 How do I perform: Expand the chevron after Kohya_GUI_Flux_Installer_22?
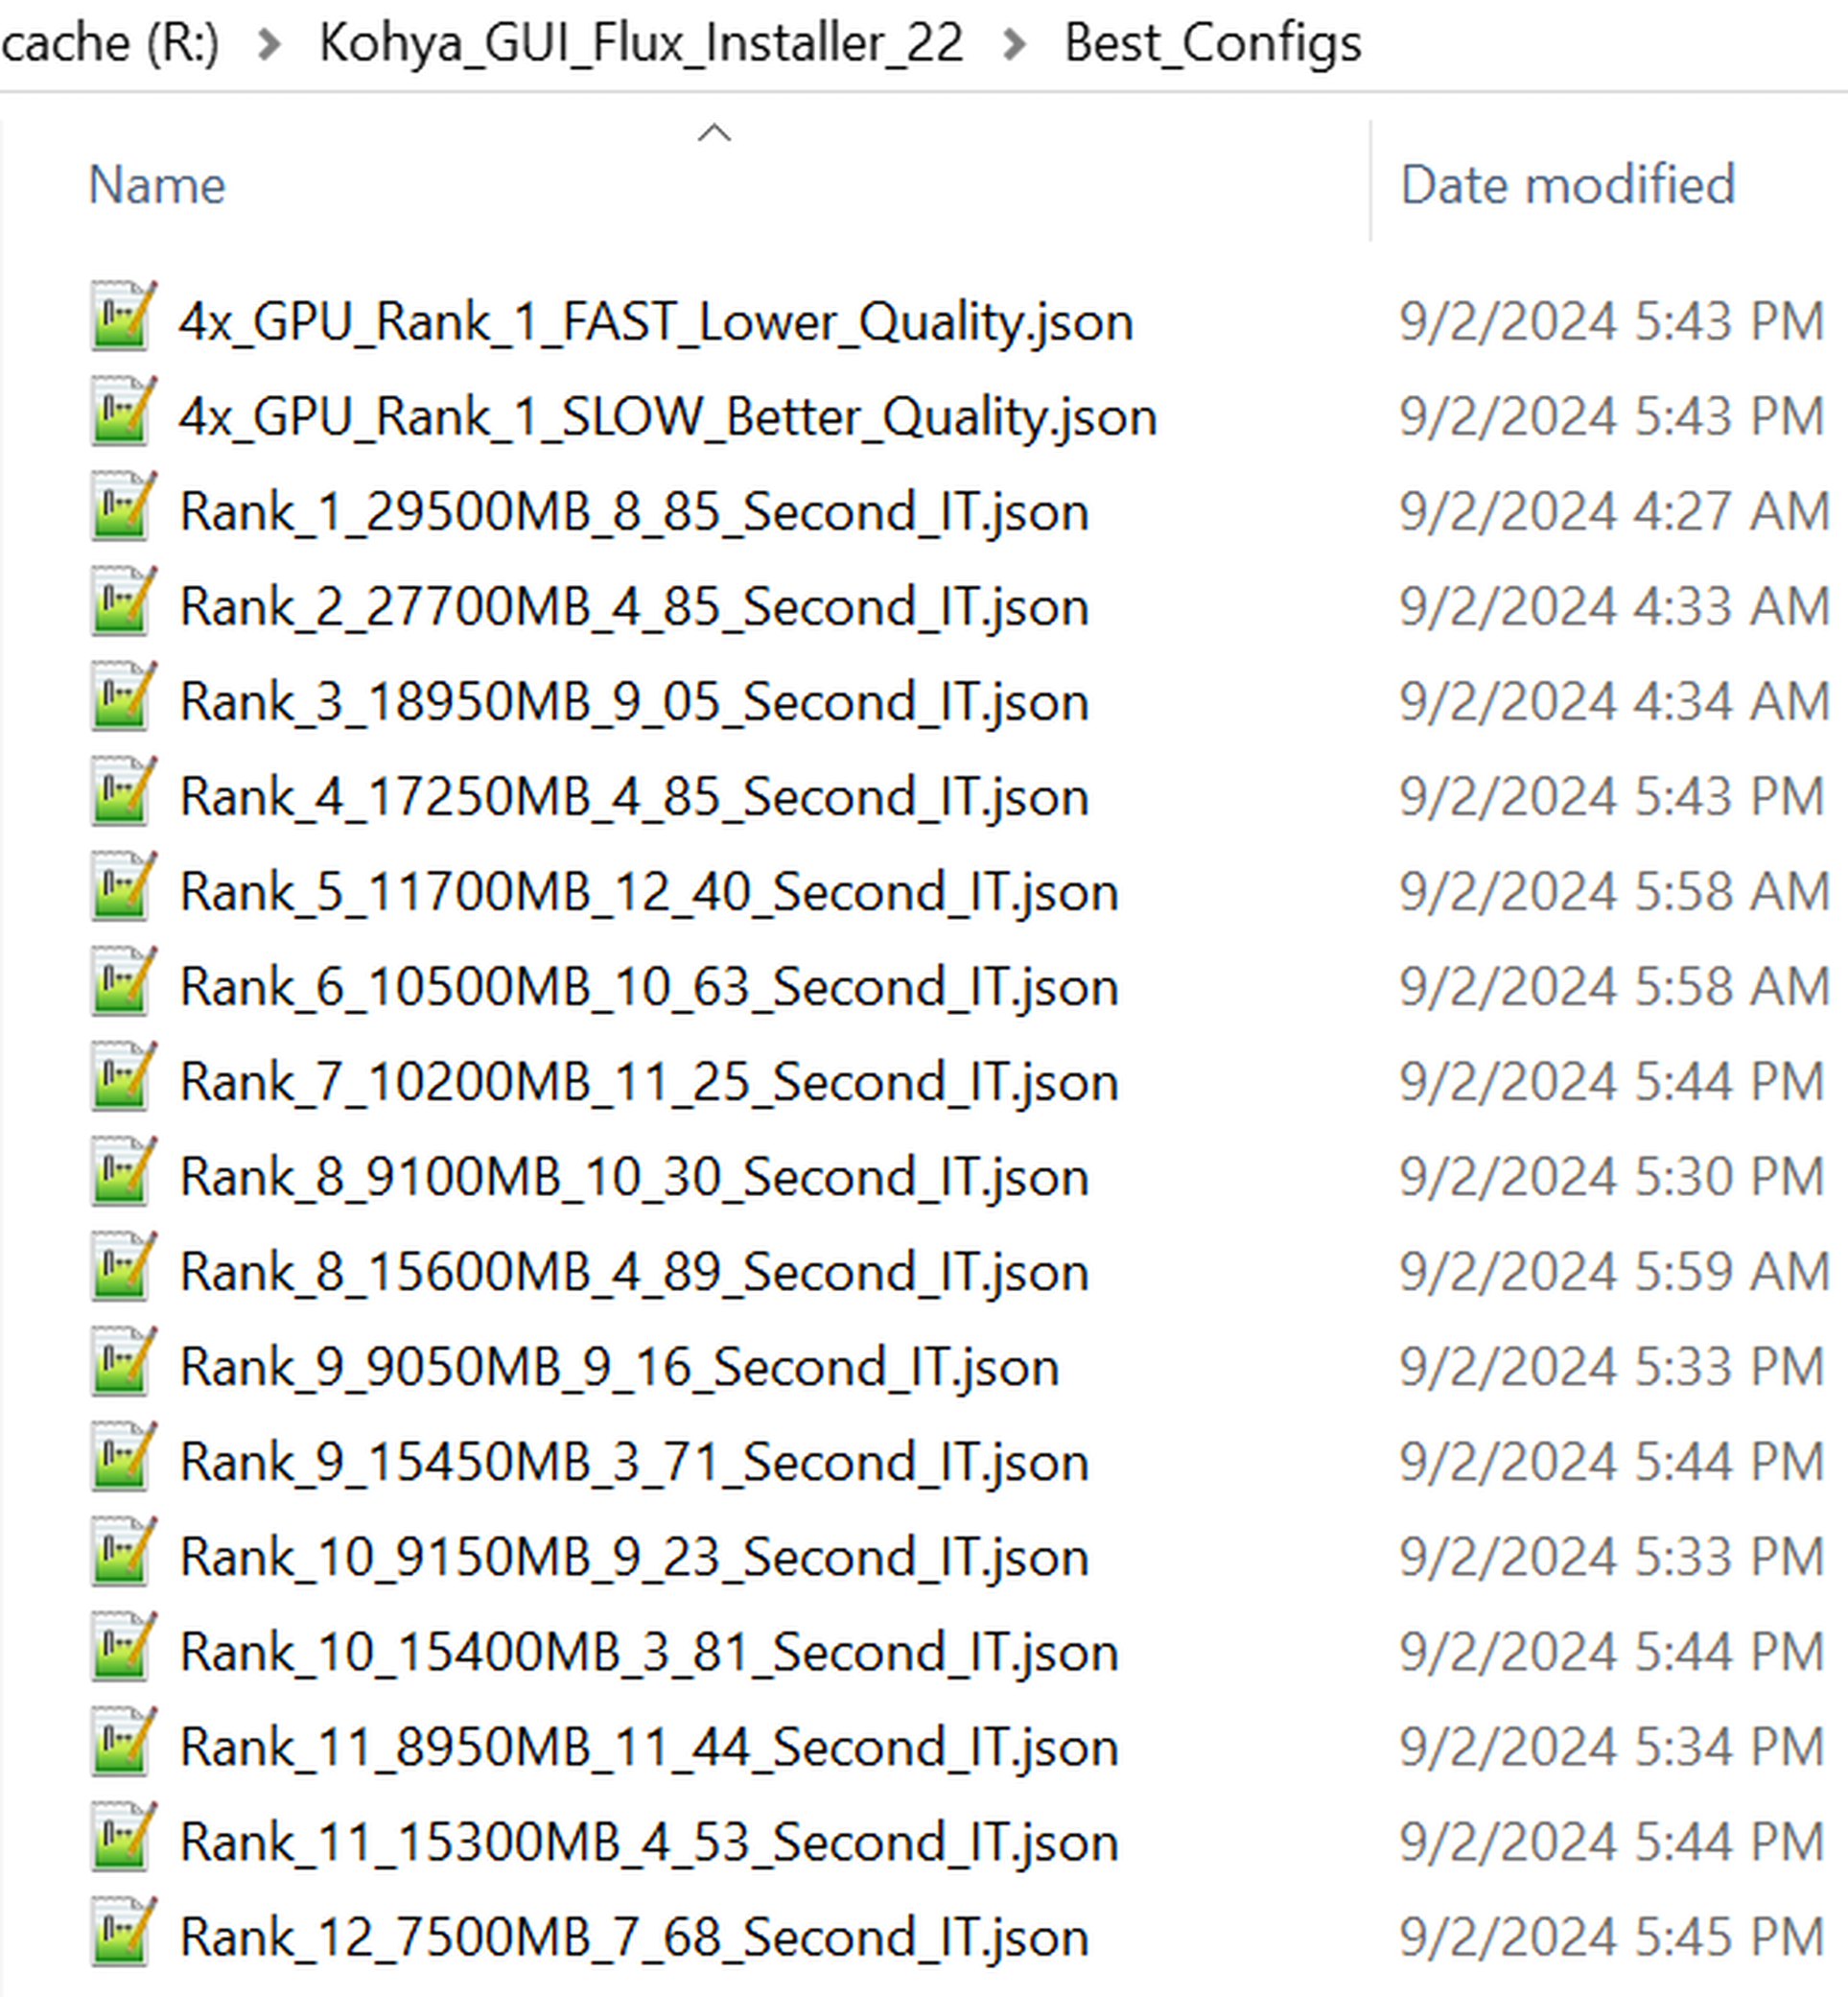(1014, 42)
